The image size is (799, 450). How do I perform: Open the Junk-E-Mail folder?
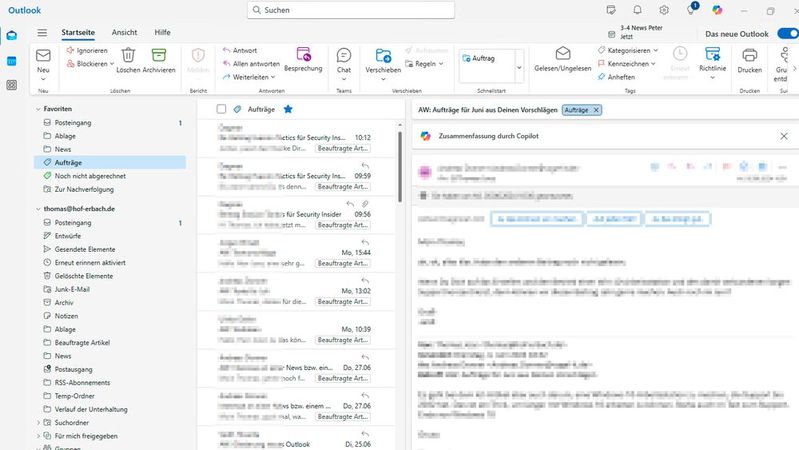110,289
